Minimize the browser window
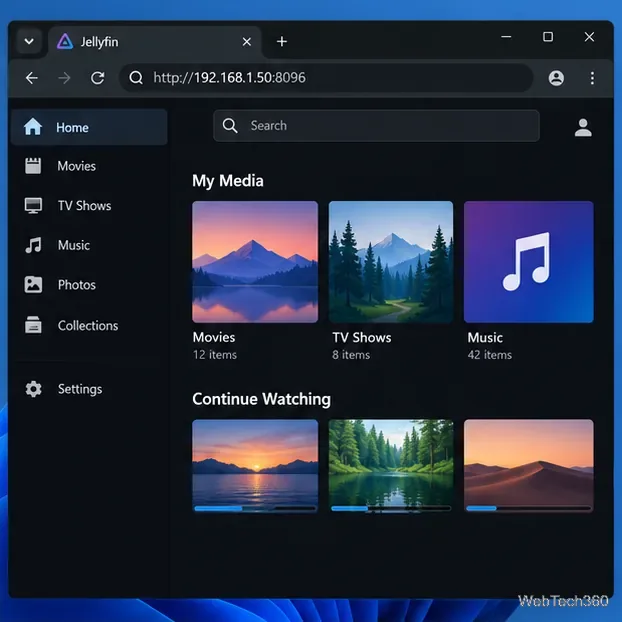The image size is (622, 622). tap(506, 37)
